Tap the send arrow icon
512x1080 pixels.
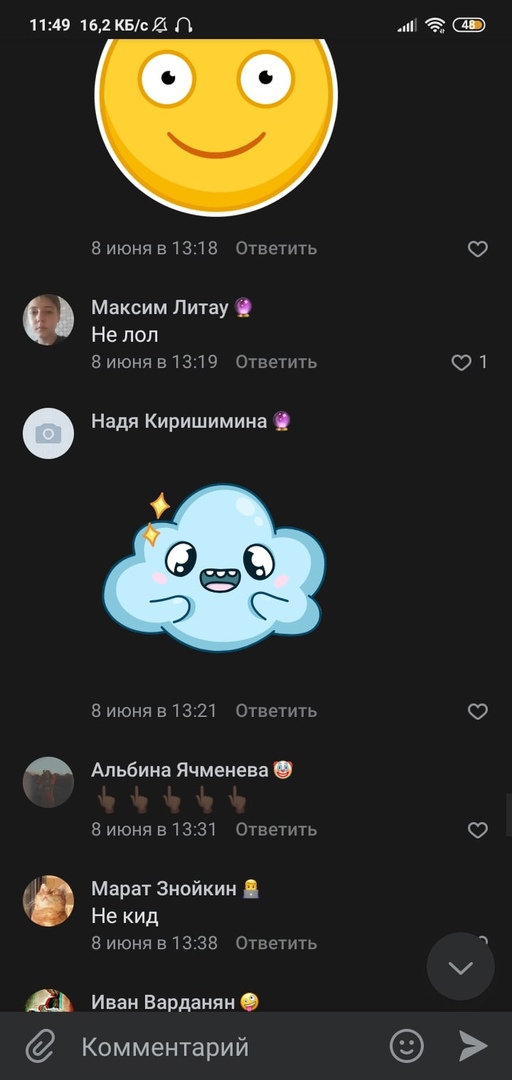(x=473, y=1046)
